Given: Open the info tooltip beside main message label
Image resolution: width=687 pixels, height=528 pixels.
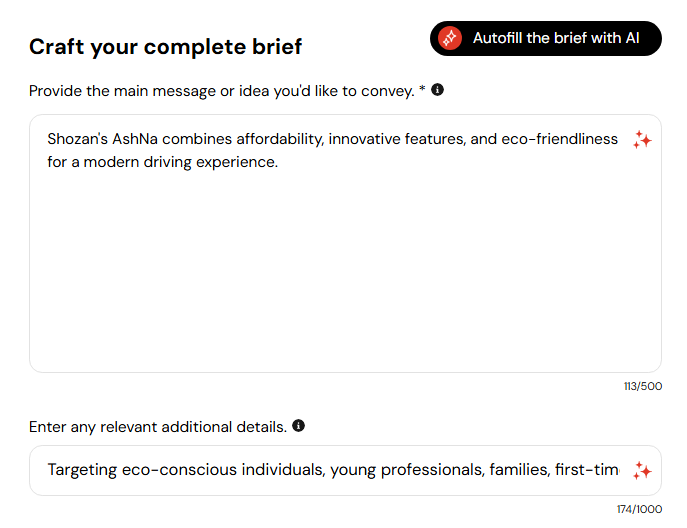Looking at the screenshot, I should click(x=437, y=90).
